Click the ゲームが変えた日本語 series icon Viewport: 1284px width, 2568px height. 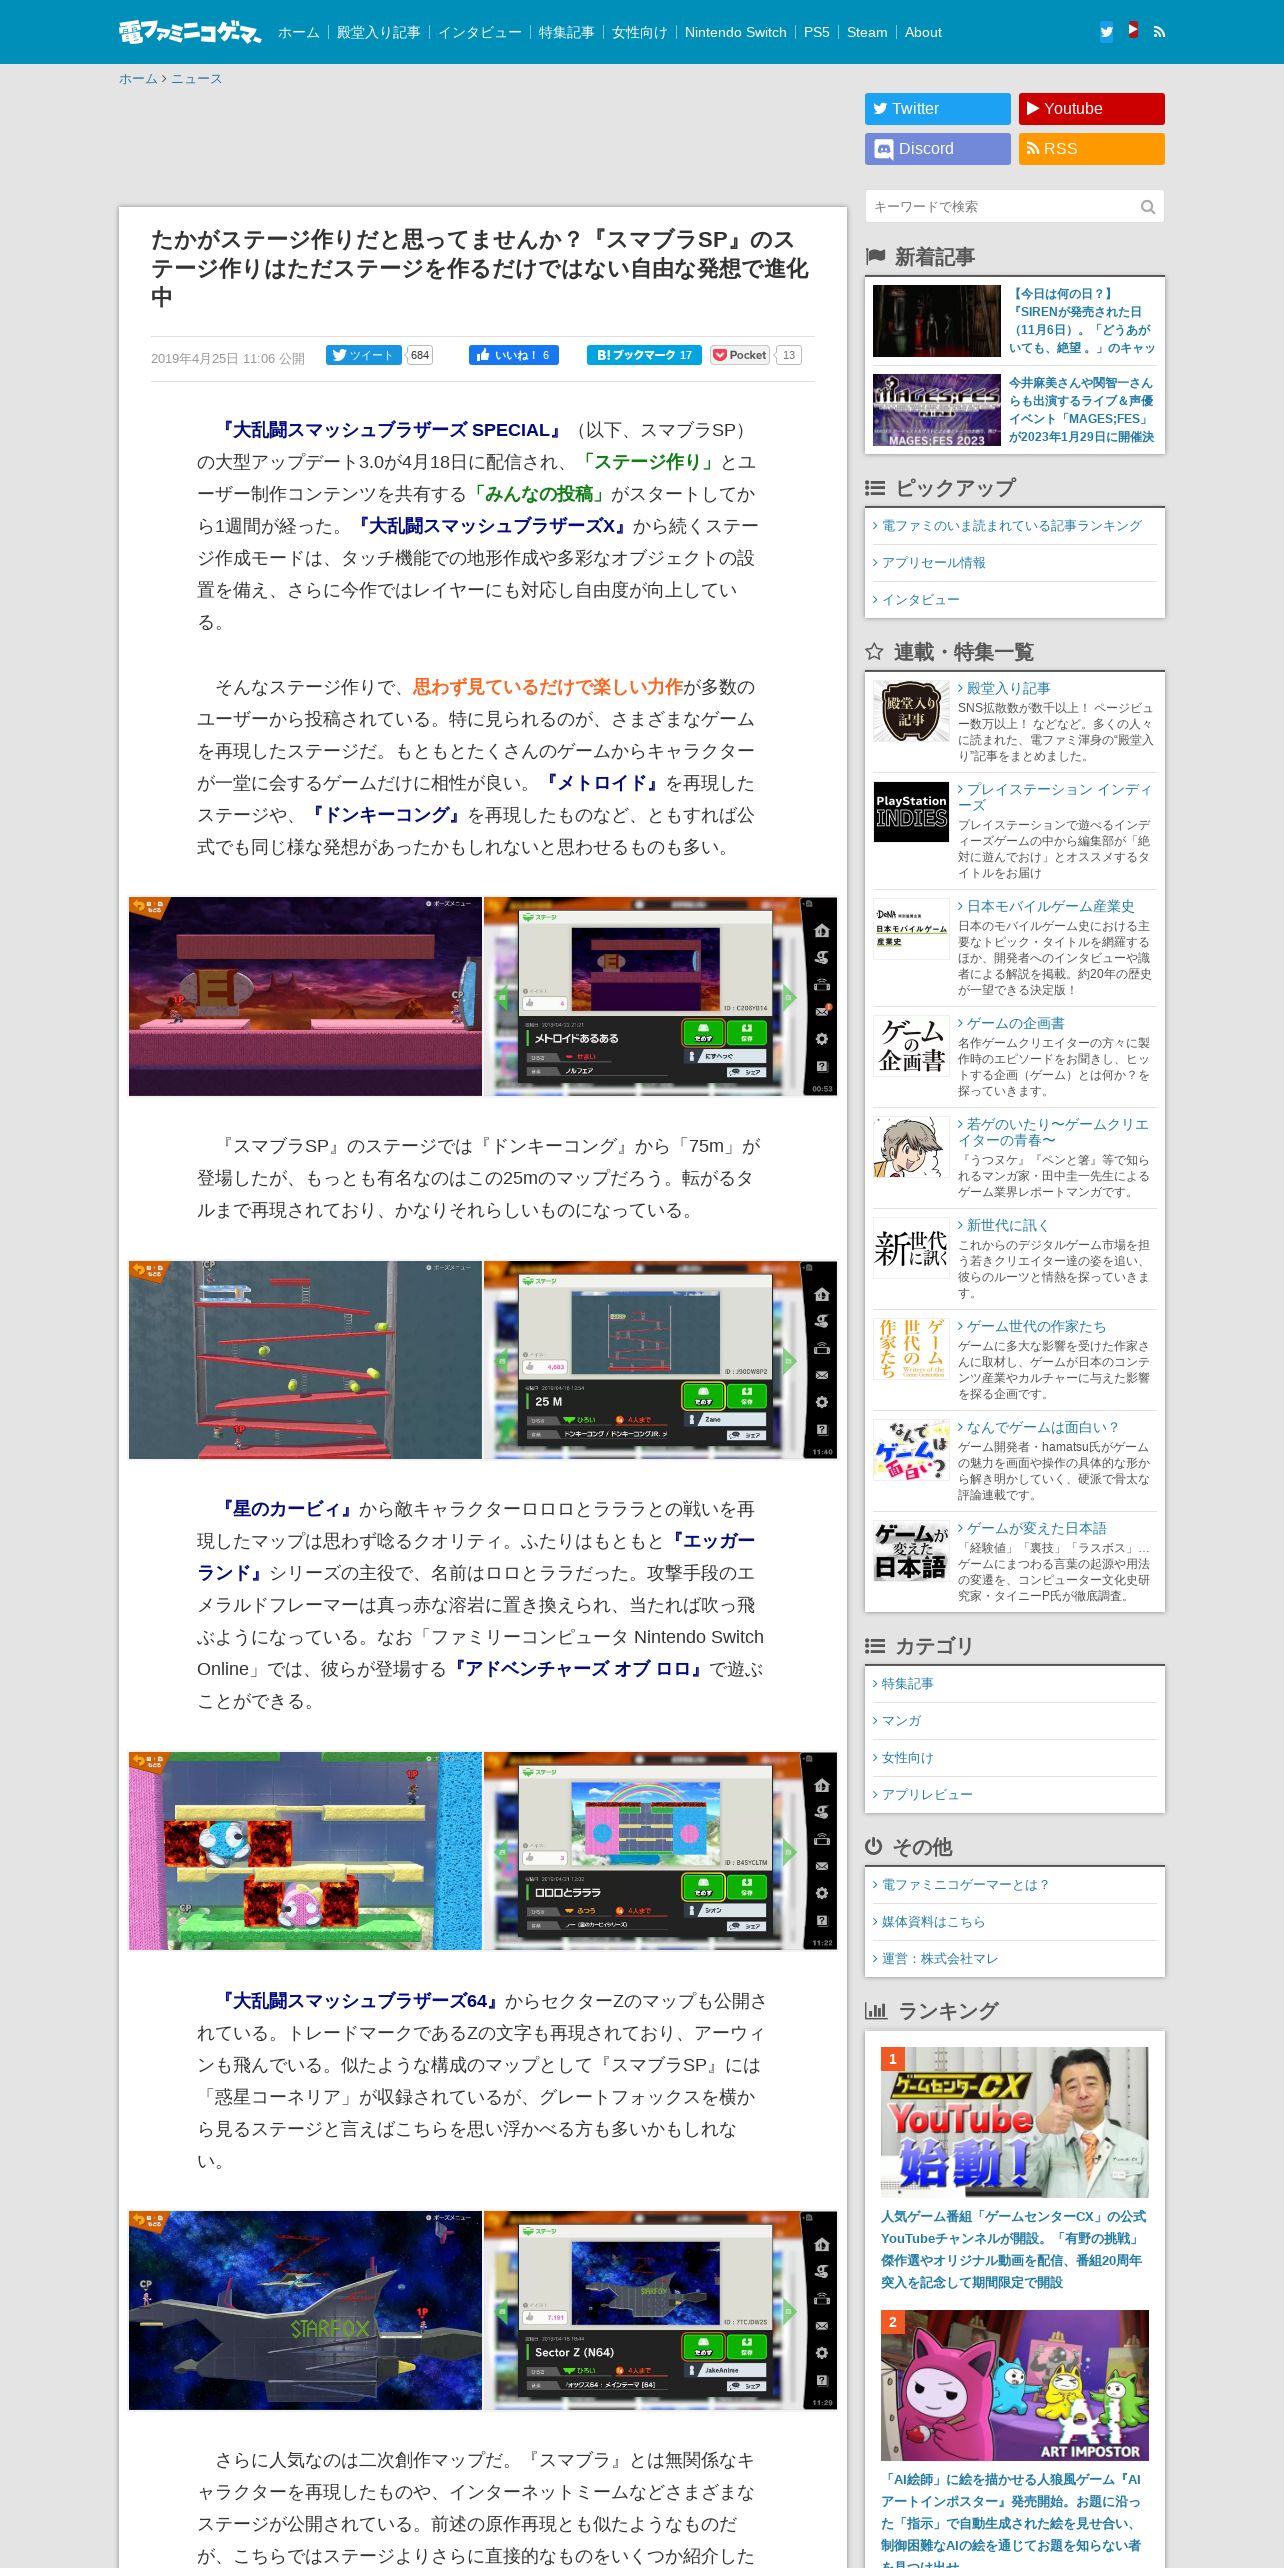(x=911, y=1550)
